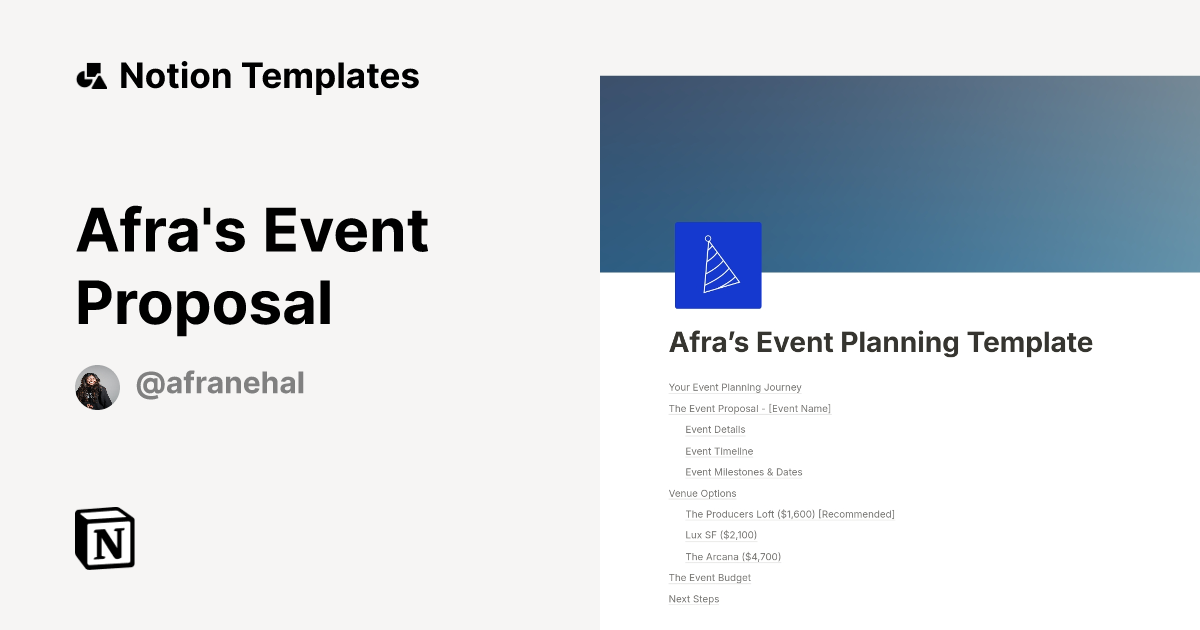
Task: Click the Notion Templates heading text
Action: 269,76
